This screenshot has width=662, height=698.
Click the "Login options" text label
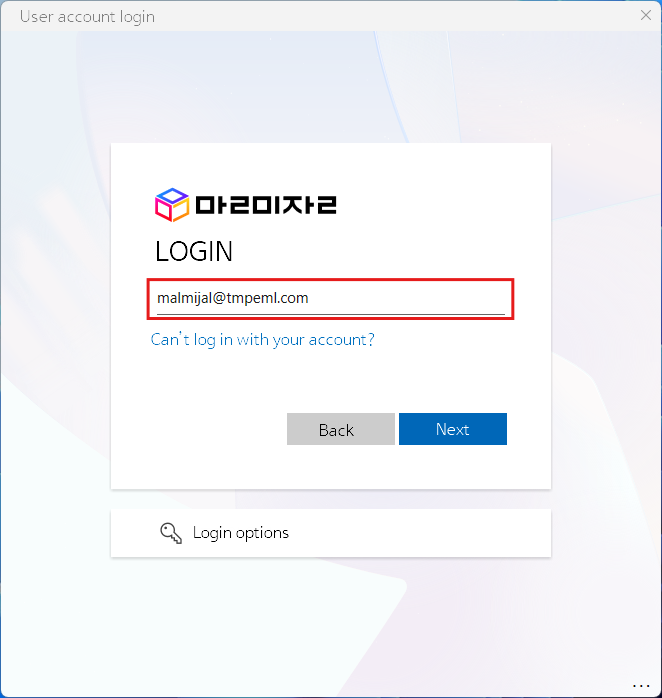241,533
